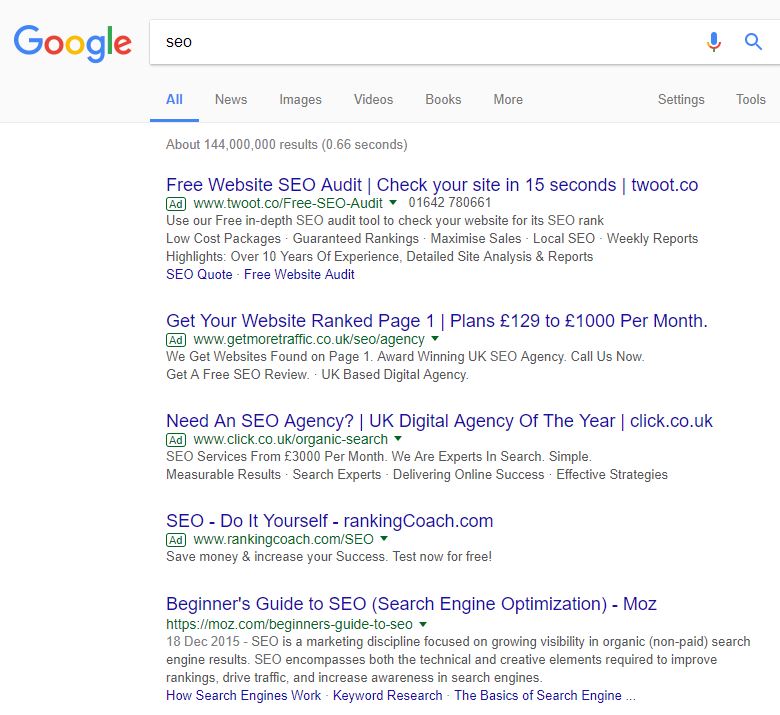The image size is (780, 715).
Task: Click the www.rankingcoach.com/SEO URL
Action: (283, 539)
